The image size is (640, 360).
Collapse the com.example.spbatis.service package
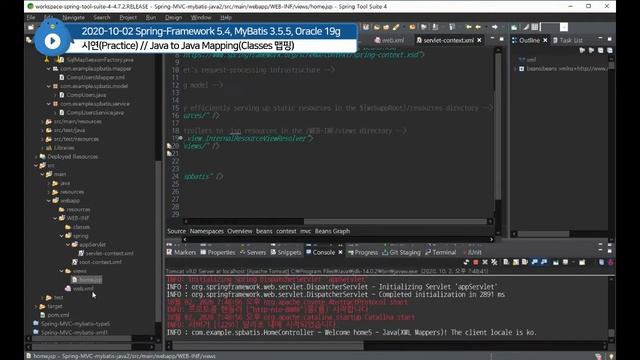tap(49, 104)
